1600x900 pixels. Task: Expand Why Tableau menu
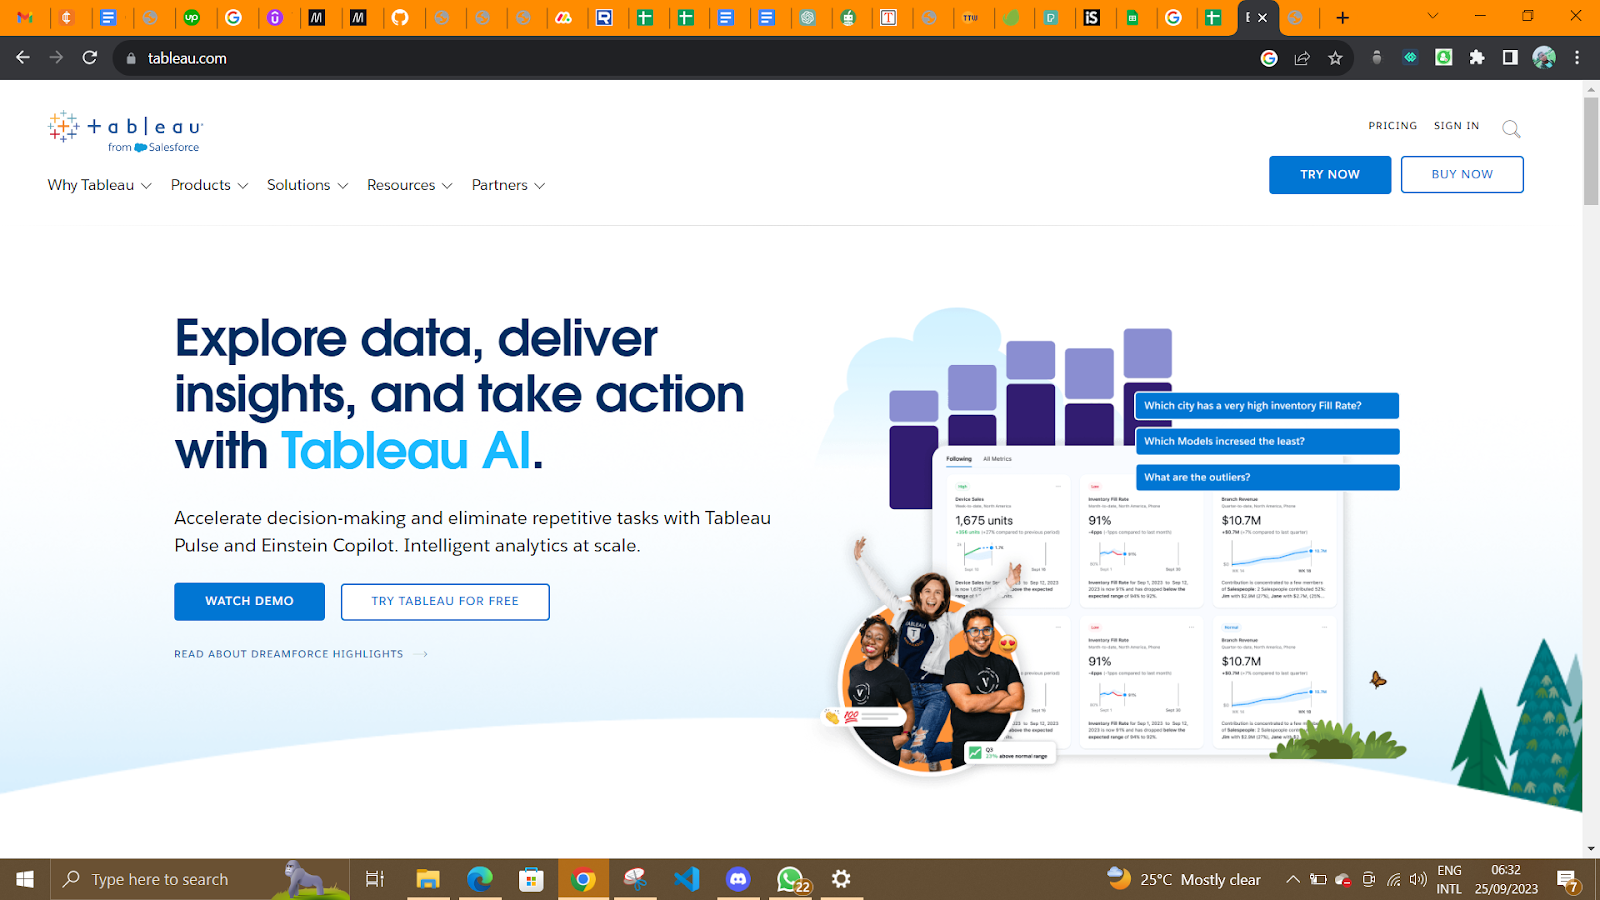[99, 185]
